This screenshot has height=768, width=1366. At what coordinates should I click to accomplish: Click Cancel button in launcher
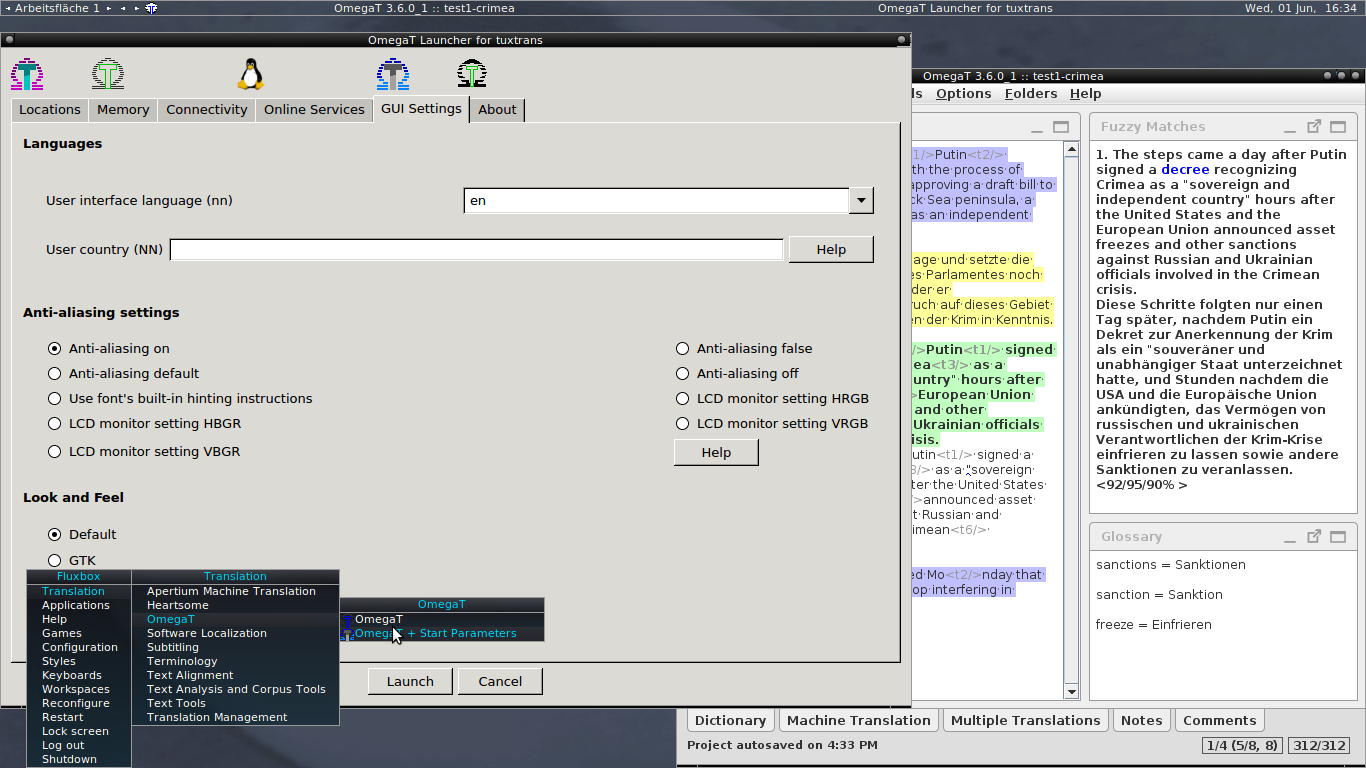click(500, 682)
